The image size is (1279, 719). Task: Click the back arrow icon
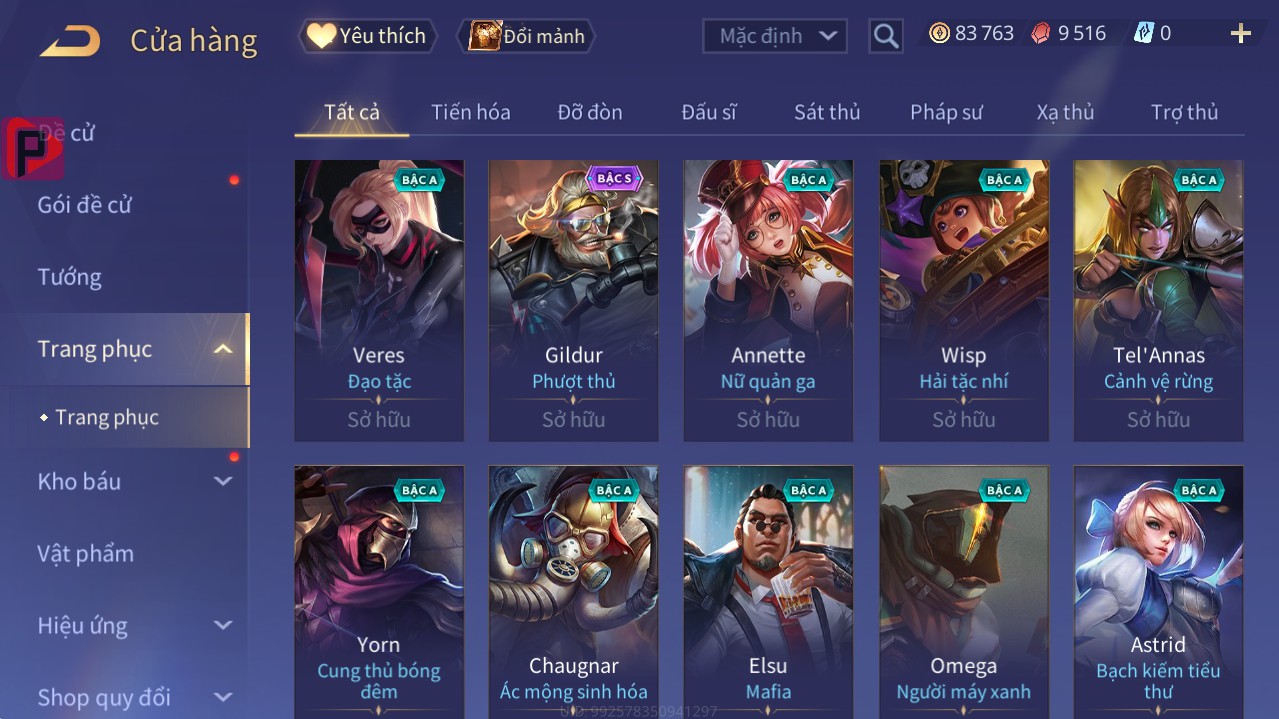pos(70,40)
